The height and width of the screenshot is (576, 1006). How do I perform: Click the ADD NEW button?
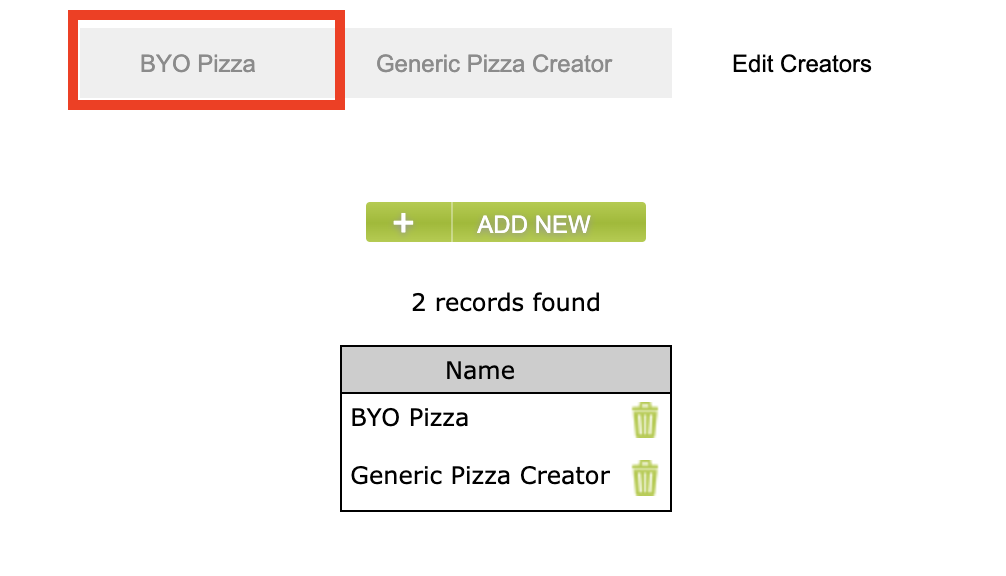505,221
